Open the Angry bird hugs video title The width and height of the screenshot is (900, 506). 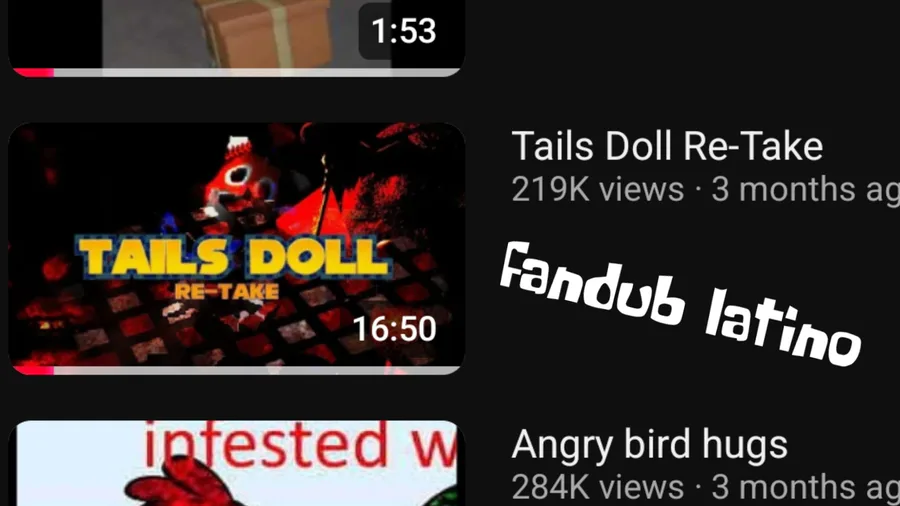(x=649, y=444)
